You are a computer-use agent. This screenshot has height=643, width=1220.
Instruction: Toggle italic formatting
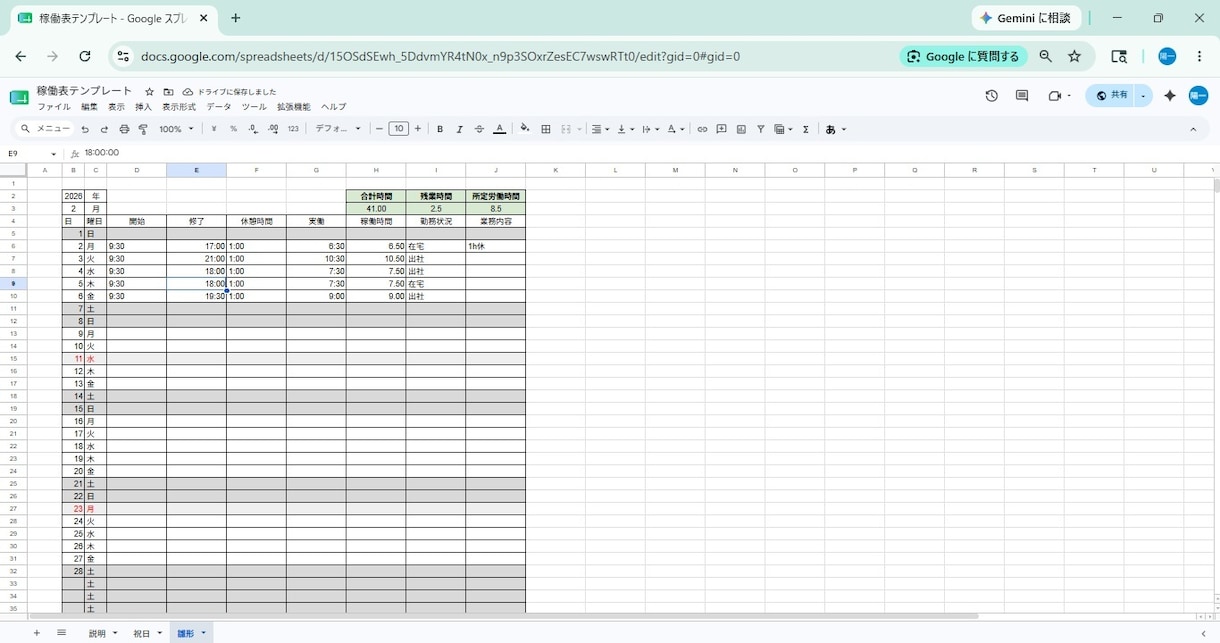460,129
